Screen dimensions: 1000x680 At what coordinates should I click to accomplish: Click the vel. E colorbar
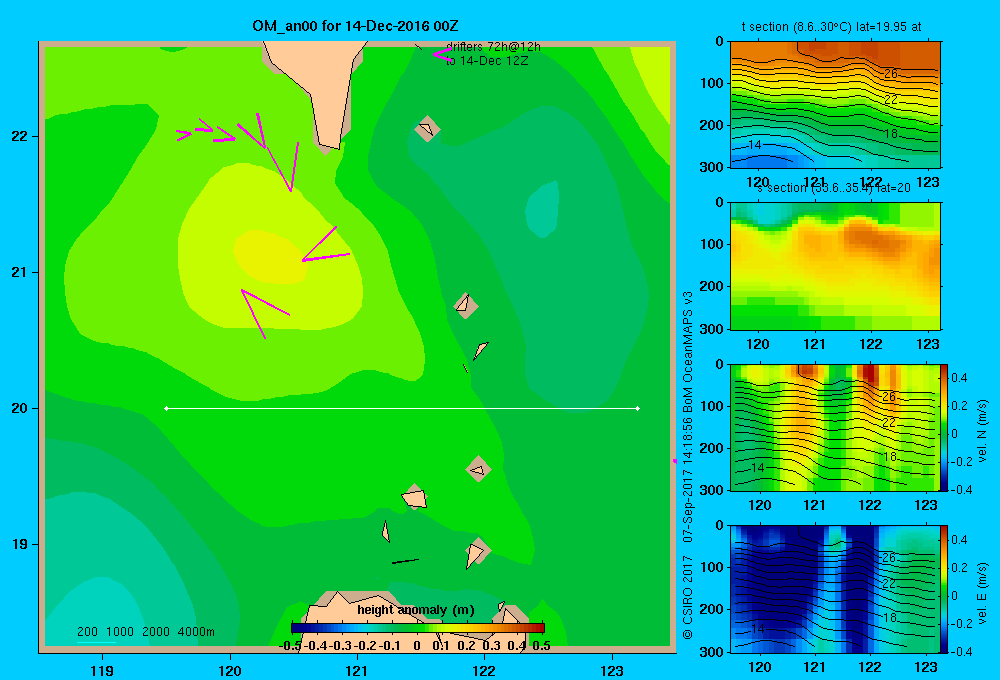(x=944, y=589)
